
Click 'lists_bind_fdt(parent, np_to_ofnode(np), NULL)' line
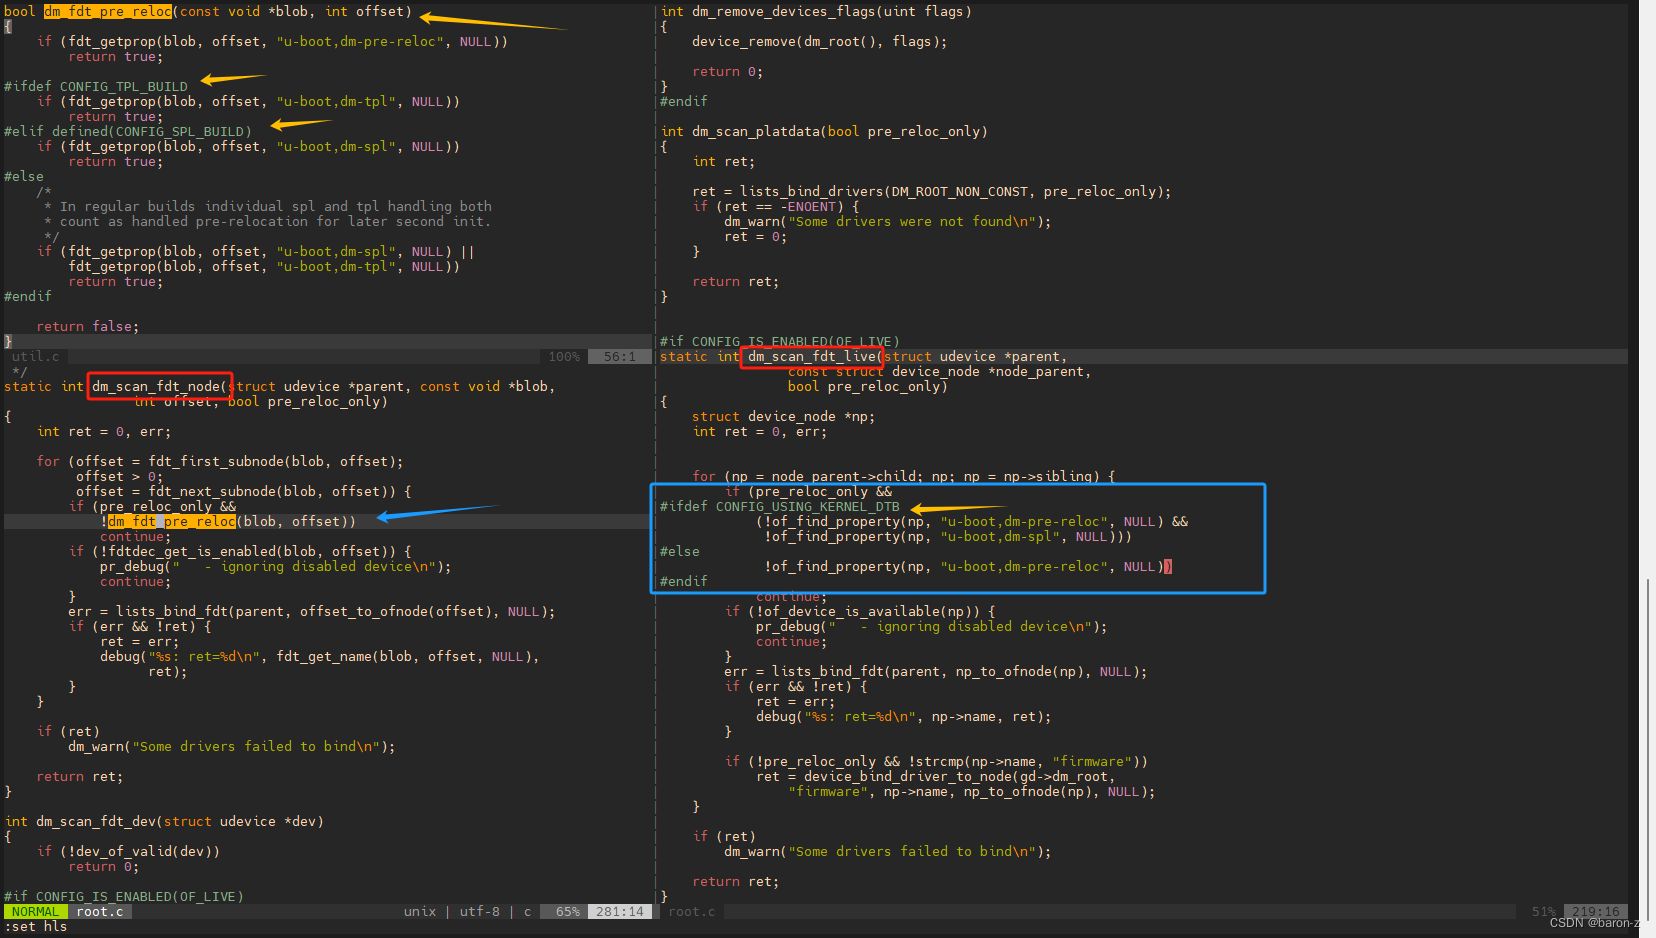[x=936, y=671]
